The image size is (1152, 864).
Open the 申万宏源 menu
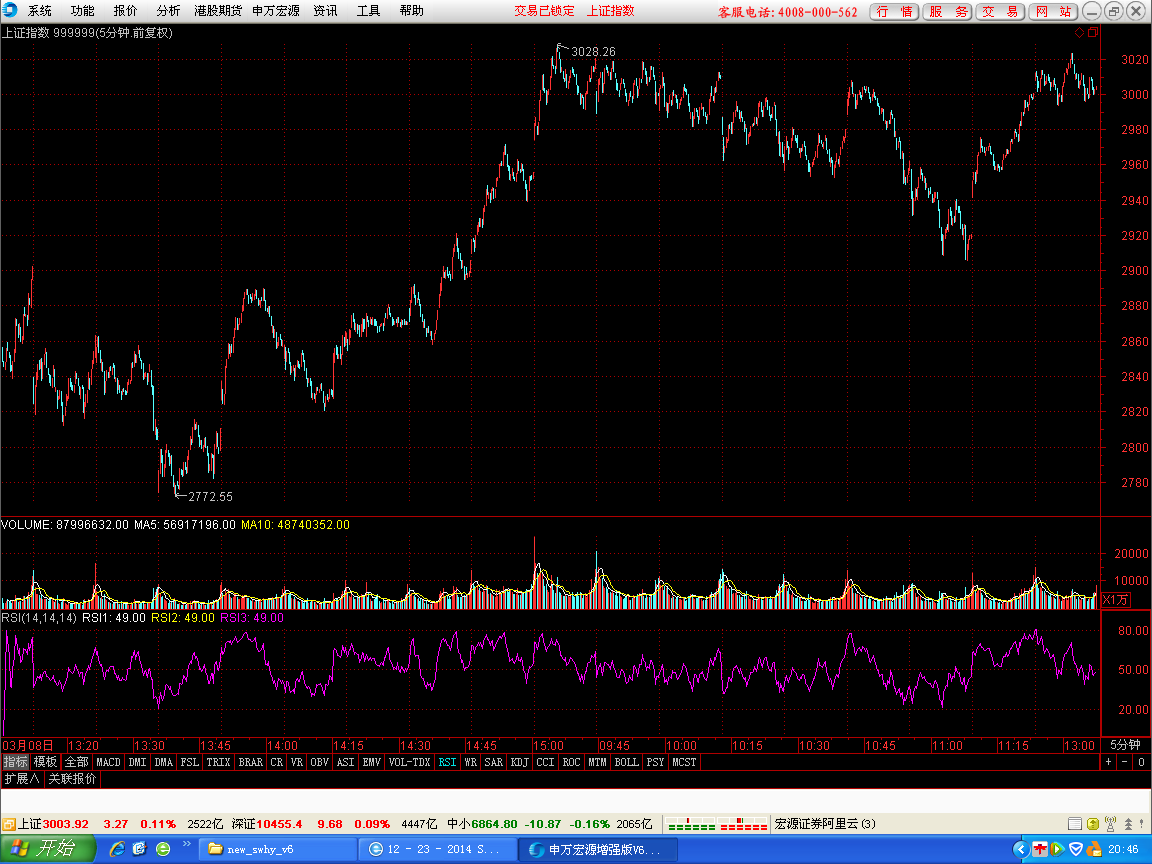tap(276, 11)
